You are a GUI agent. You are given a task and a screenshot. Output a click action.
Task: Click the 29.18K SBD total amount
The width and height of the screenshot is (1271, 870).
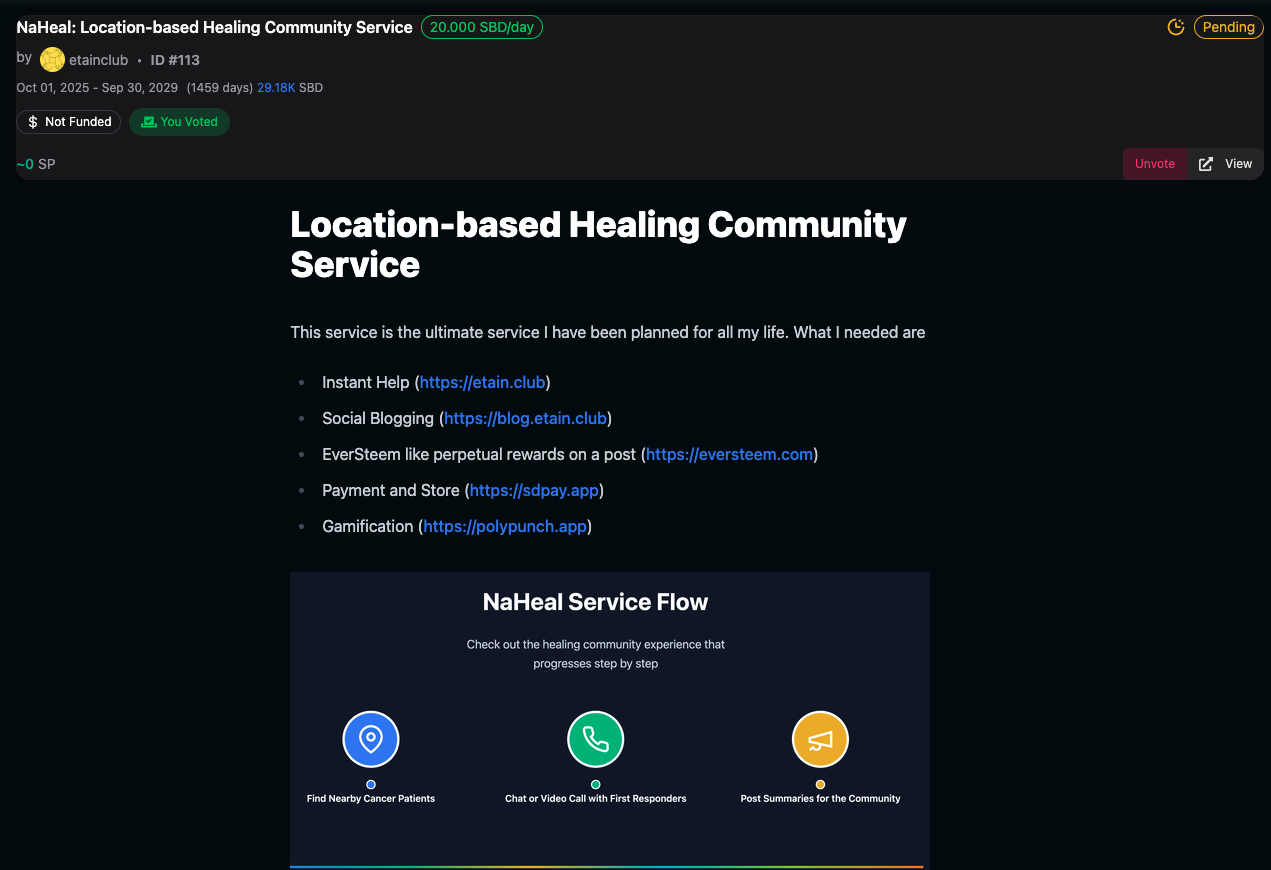290,88
